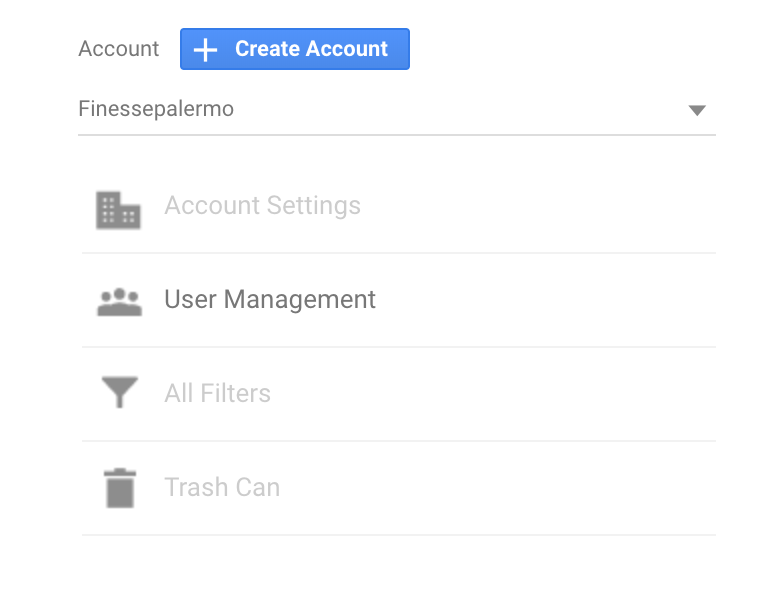
Task: Click the funnel icon for All Filters
Action: coord(120,392)
